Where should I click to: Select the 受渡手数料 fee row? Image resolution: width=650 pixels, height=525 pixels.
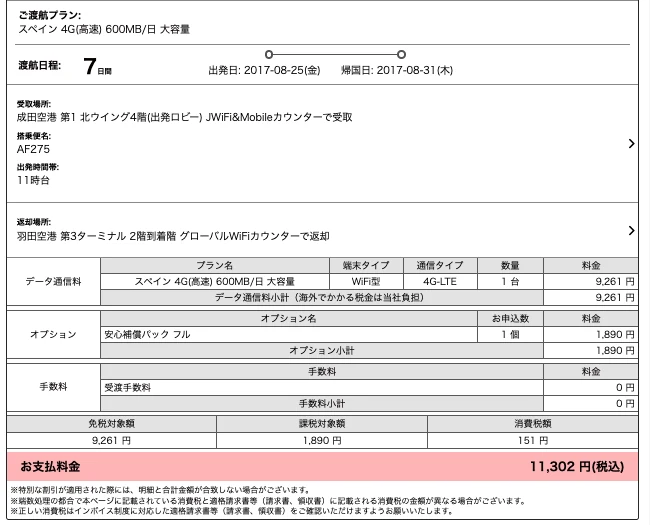tap(322, 388)
